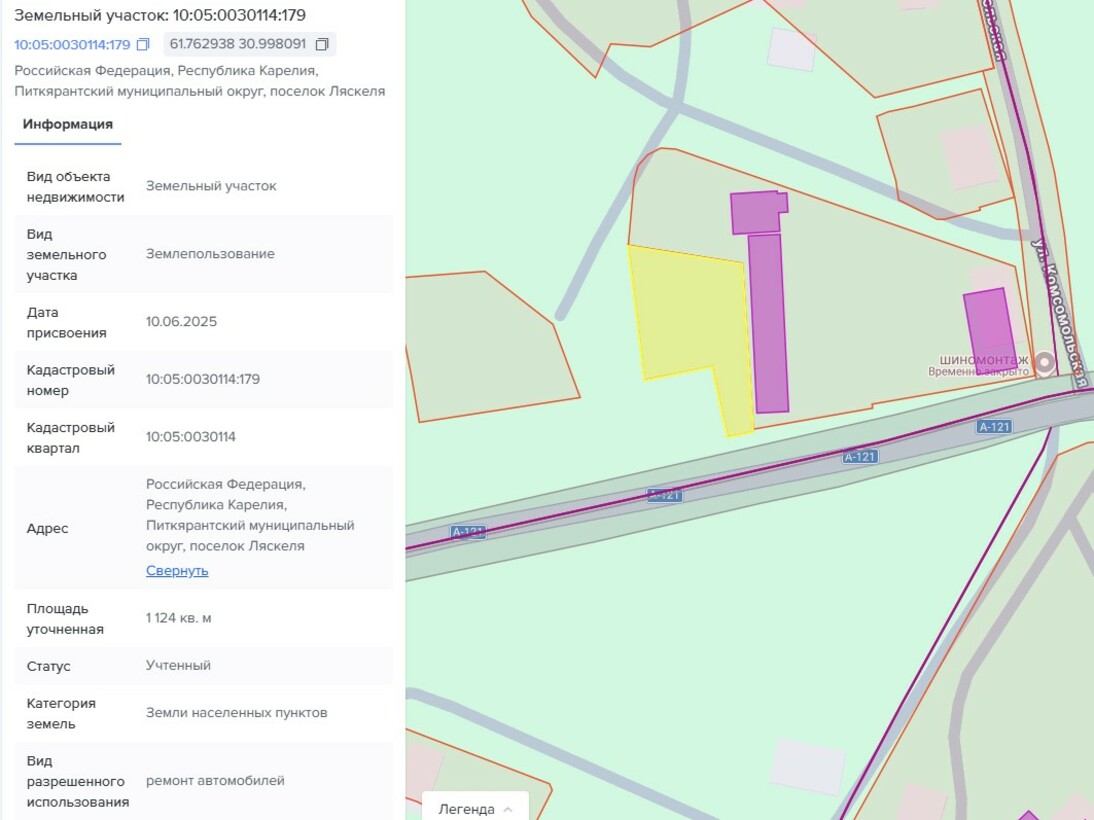The width and height of the screenshot is (1094, 820).
Task: Open the Информация tab
Action: 68,125
